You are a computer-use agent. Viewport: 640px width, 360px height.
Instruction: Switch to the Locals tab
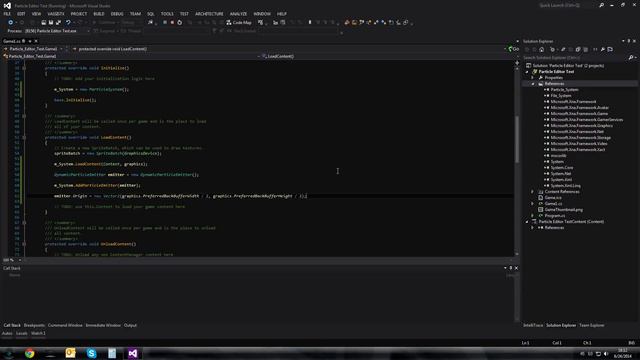tap(22, 333)
